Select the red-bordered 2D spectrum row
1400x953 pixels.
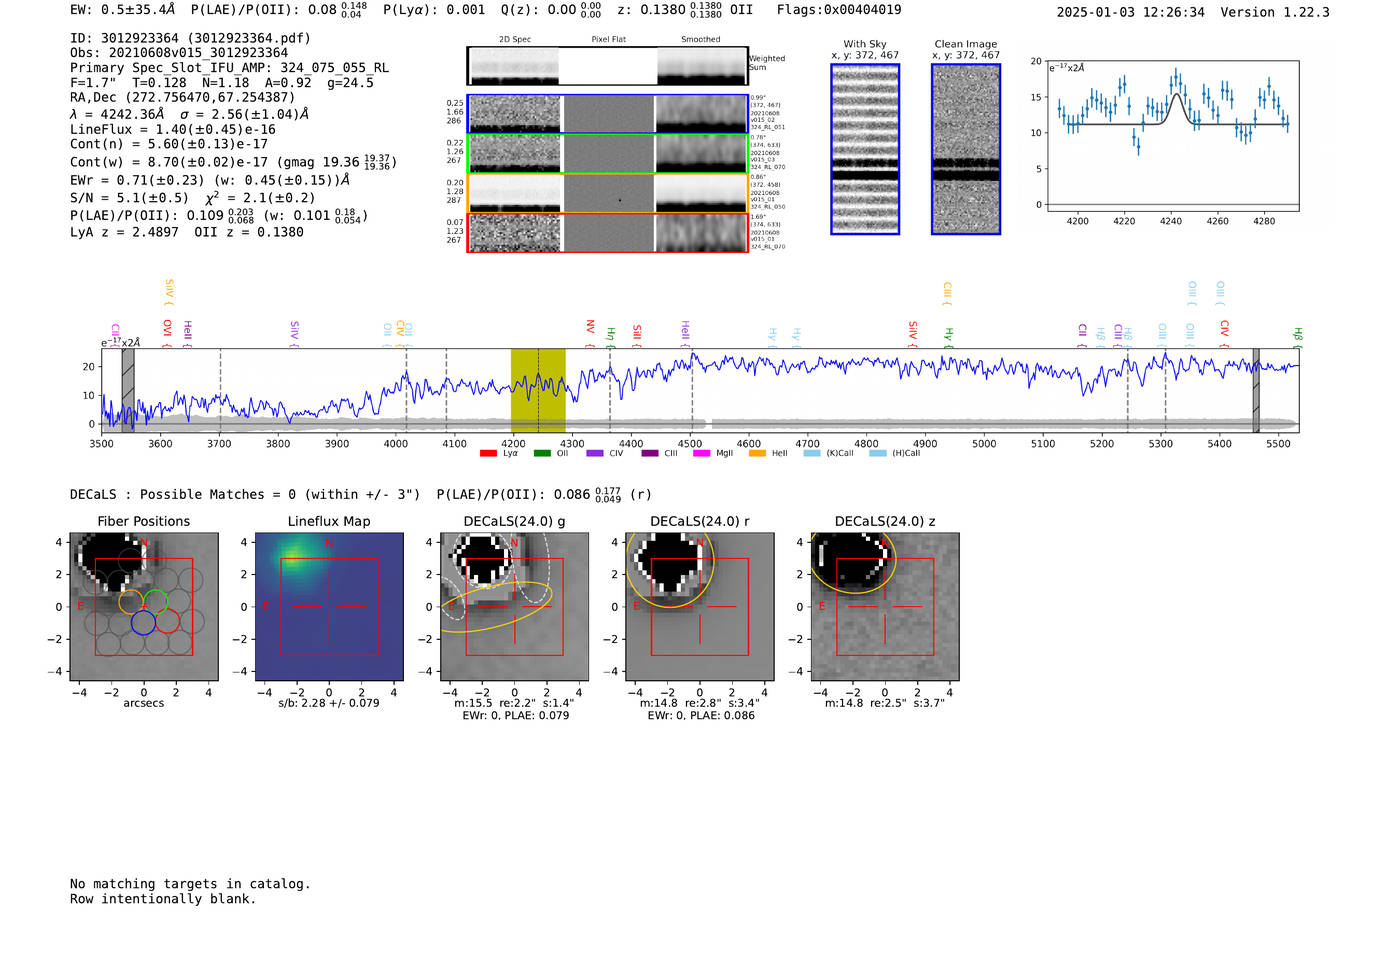[x=608, y=233]
